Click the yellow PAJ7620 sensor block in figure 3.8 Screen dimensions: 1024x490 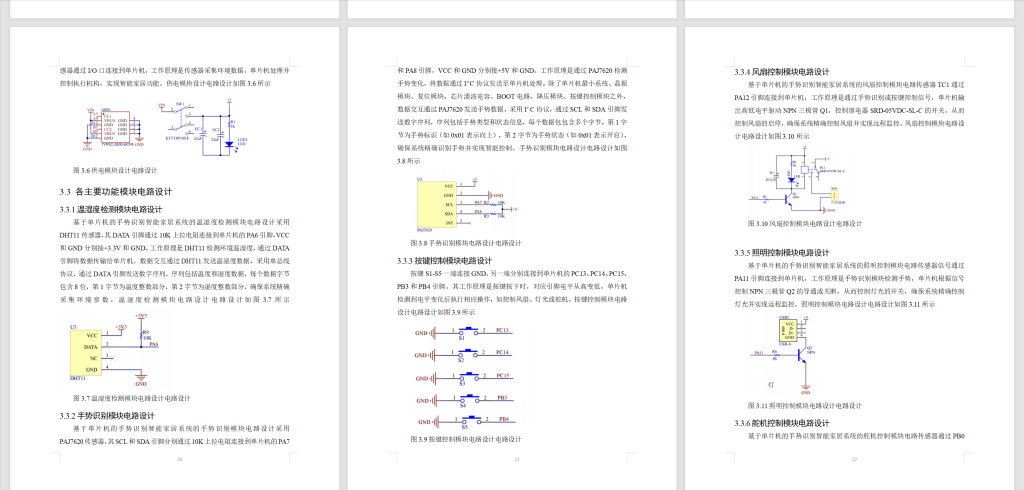[438, 204]
